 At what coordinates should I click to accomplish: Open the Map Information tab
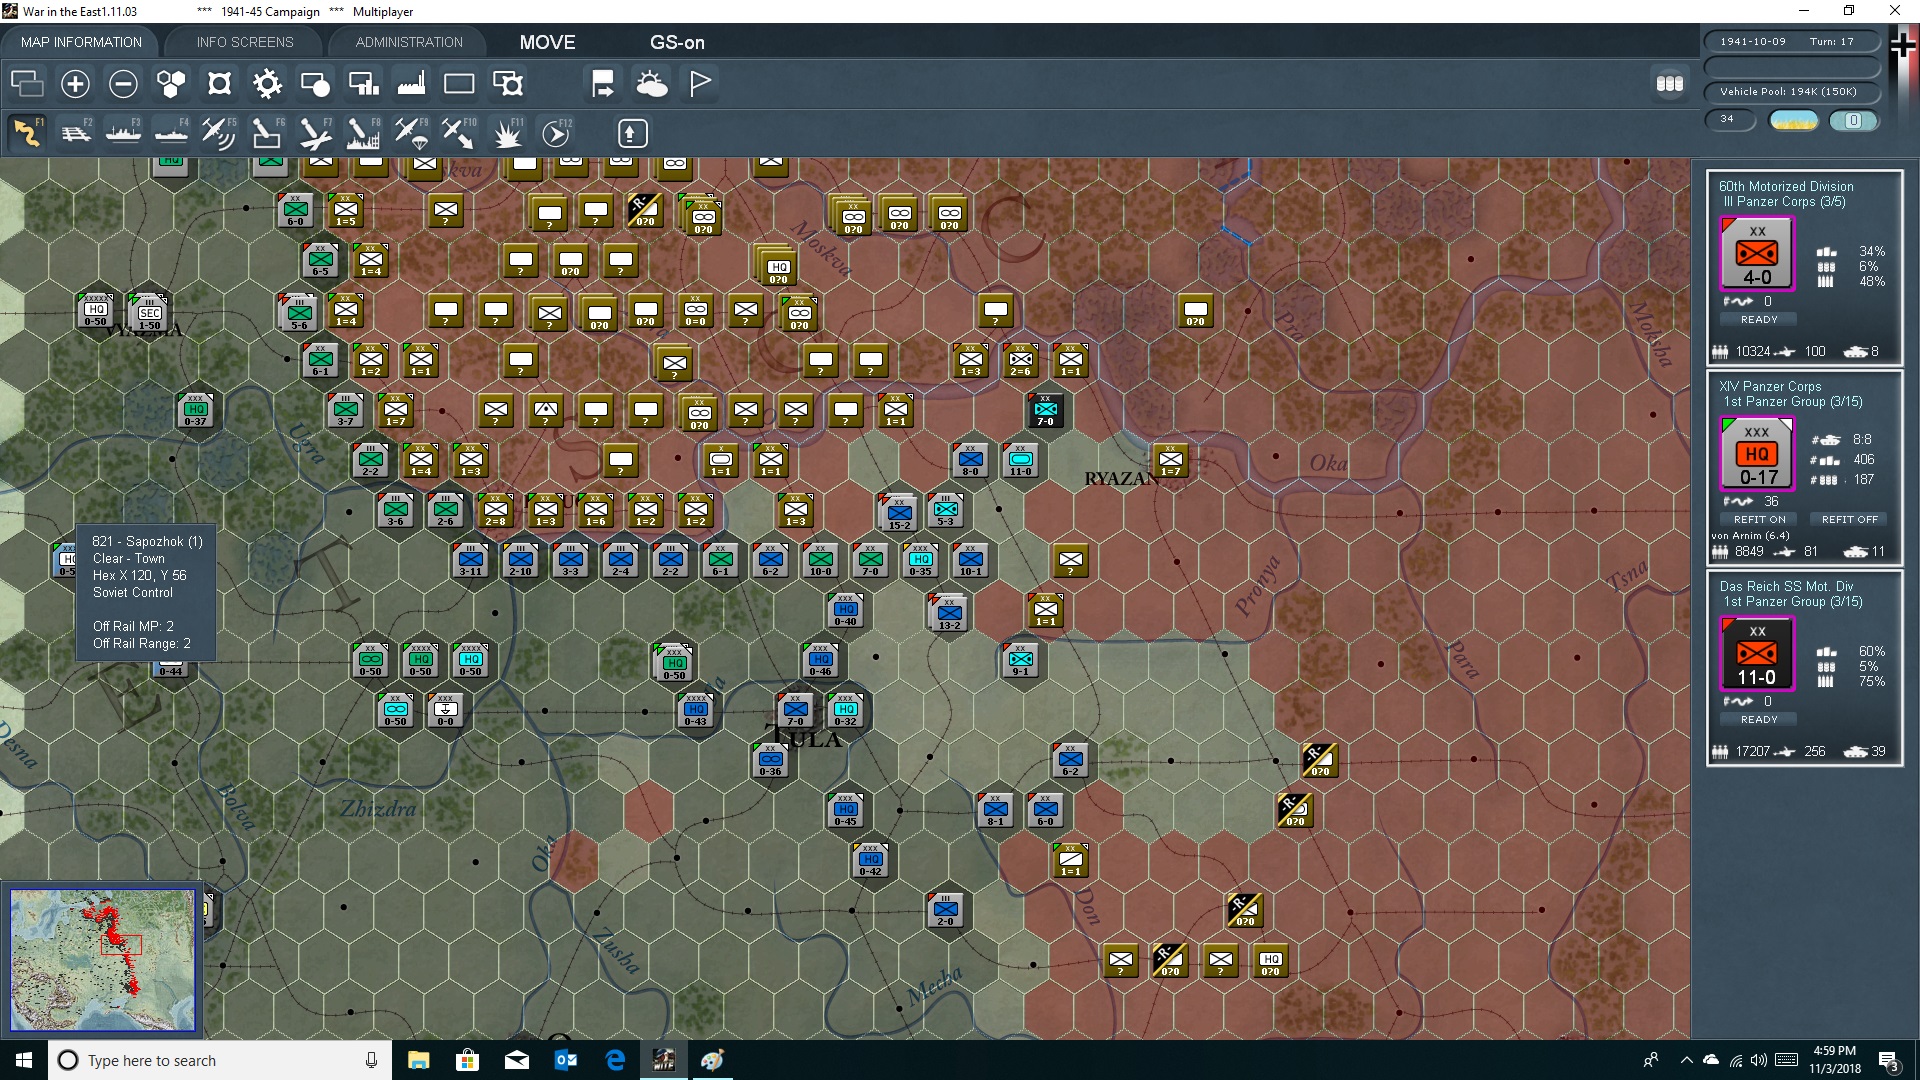[x=81, y=42]
